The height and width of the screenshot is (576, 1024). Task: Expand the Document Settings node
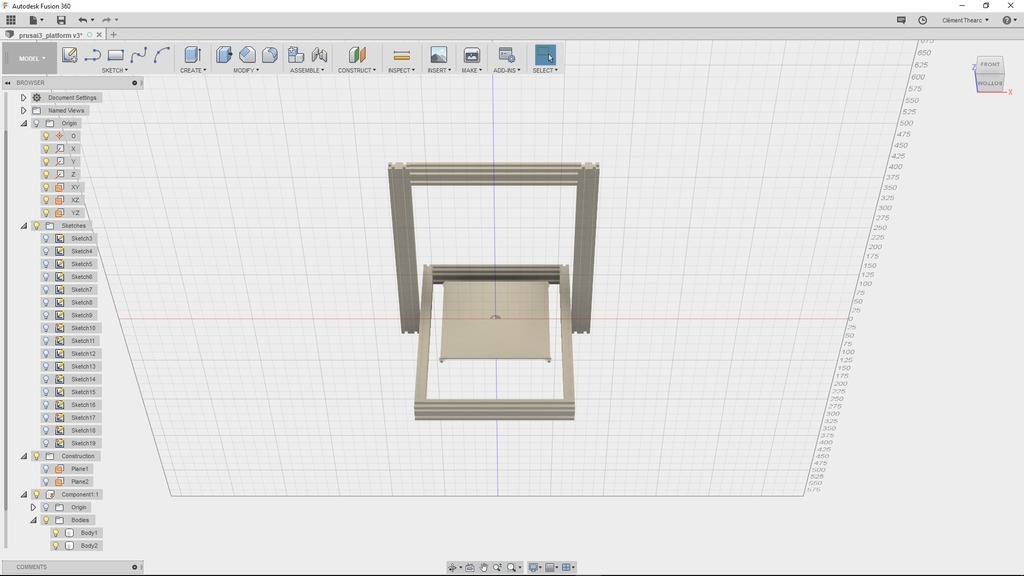coord(24,98)
